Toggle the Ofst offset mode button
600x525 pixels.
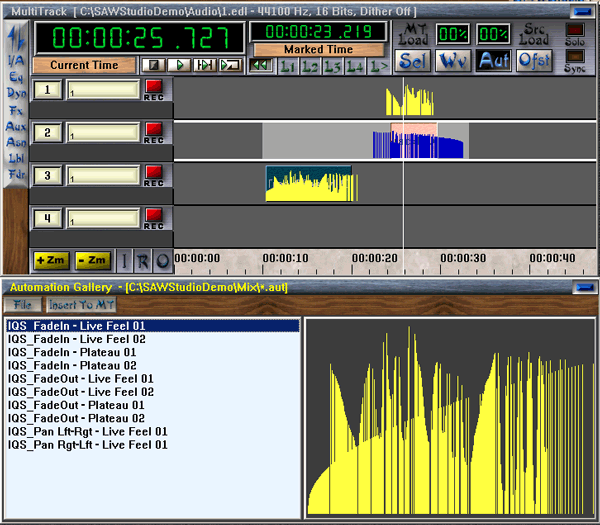534,60
